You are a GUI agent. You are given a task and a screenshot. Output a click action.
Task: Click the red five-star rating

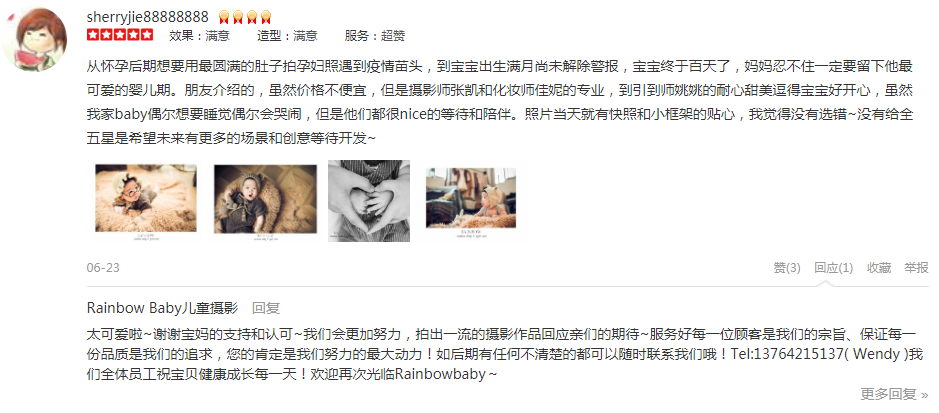(x=120, y=35)
